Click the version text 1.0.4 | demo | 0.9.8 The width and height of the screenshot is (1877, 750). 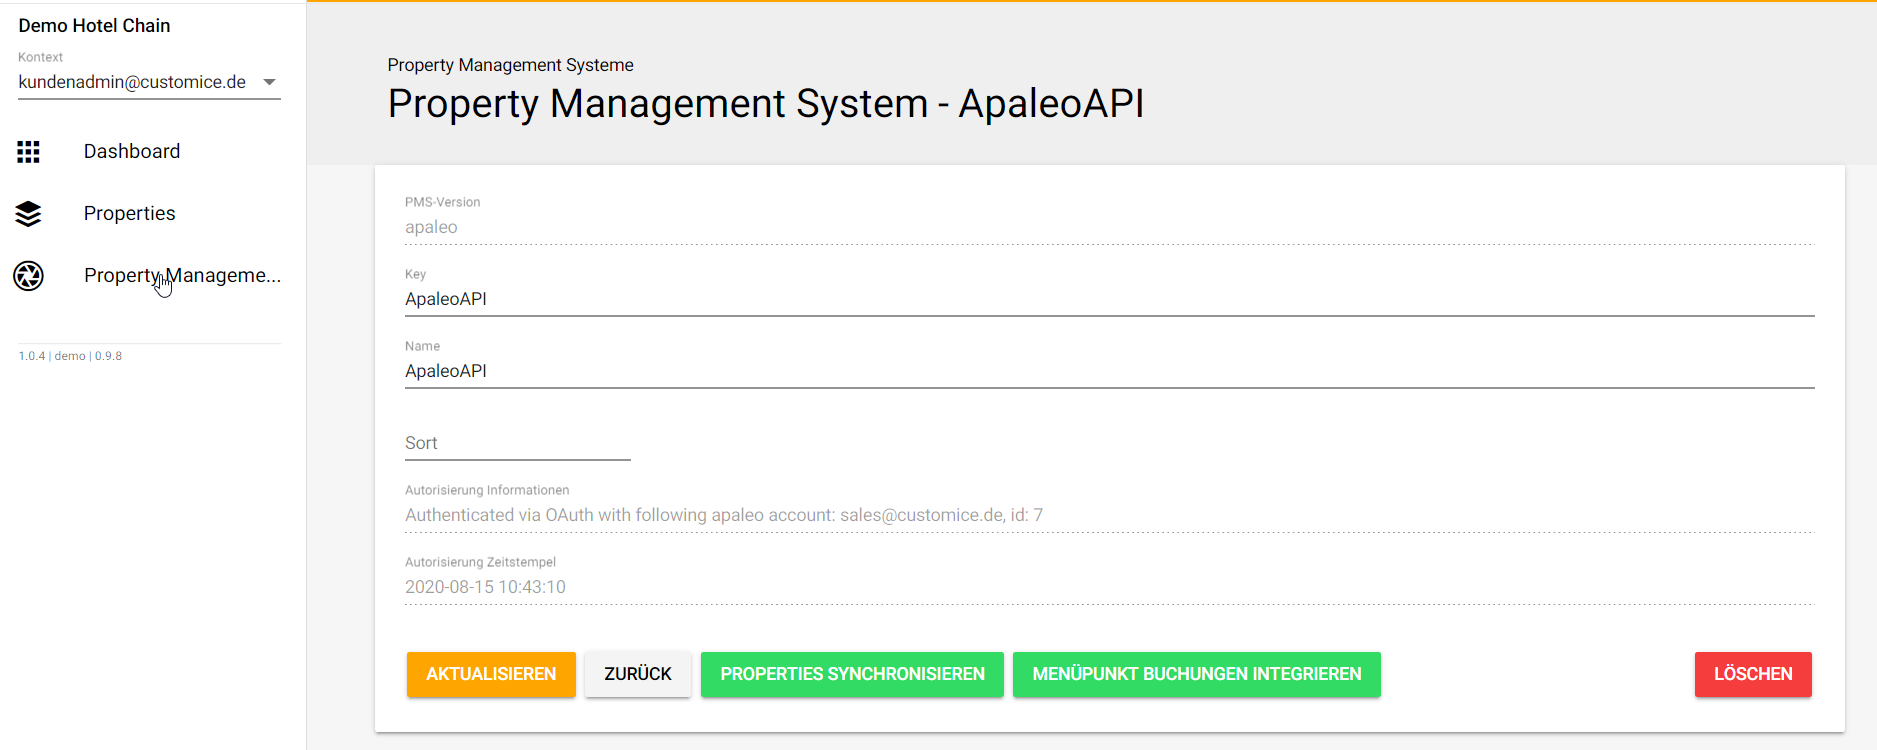pos(70,356)
